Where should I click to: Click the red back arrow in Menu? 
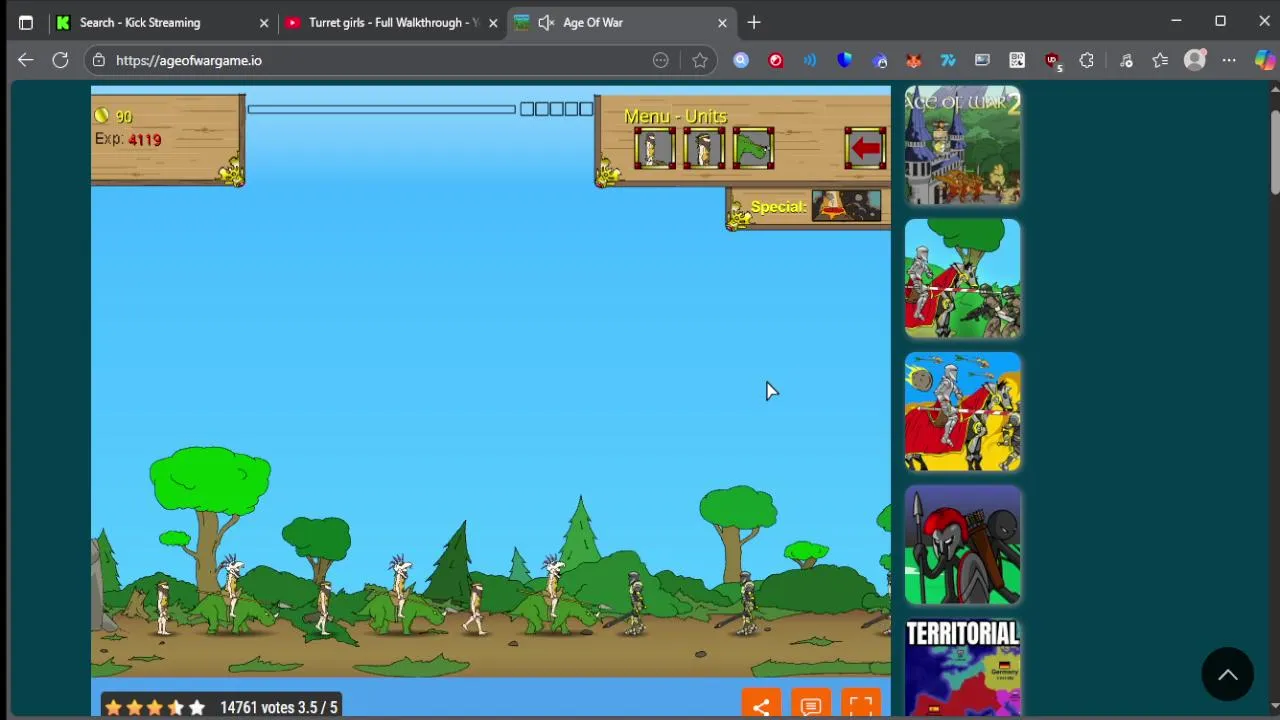coord(865,148)
